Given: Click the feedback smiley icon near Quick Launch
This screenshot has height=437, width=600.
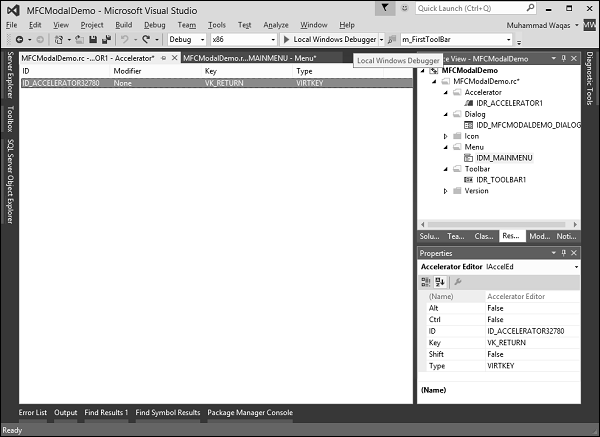Looking at the screenshot, I should (x=403, y=8).
